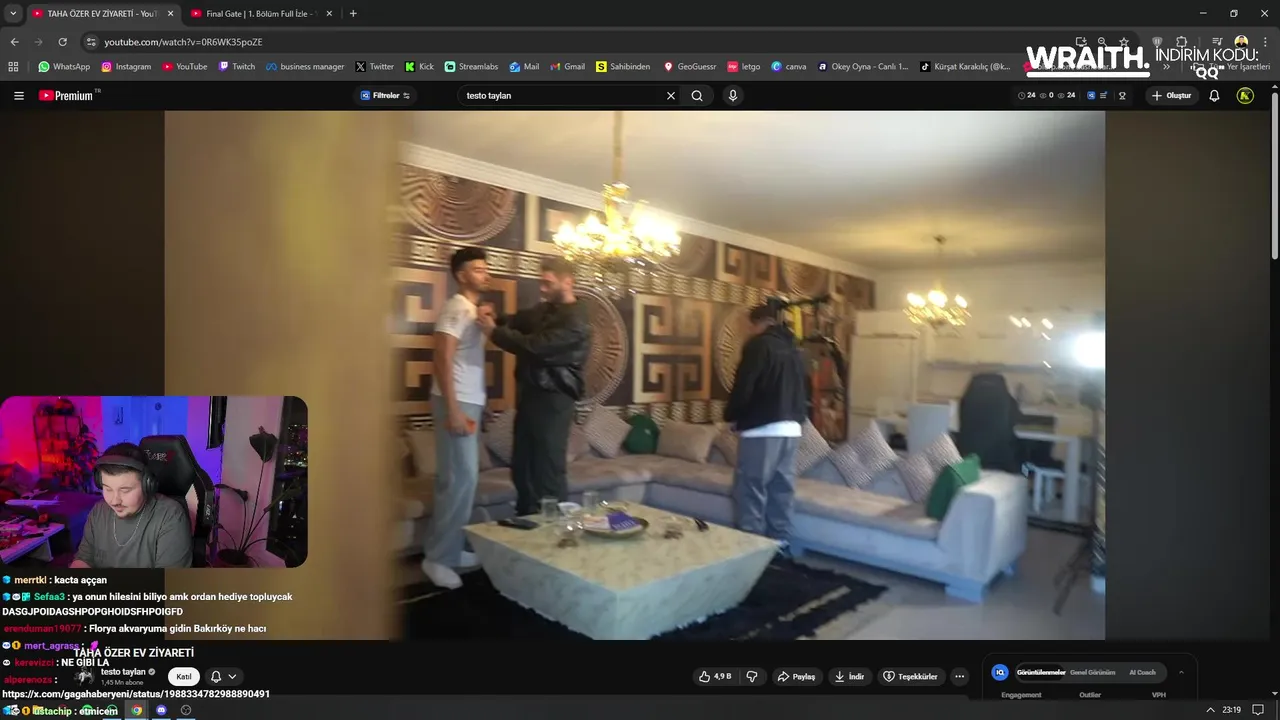
Task: Open the Twitter bookmark
Action: [375, 67]
